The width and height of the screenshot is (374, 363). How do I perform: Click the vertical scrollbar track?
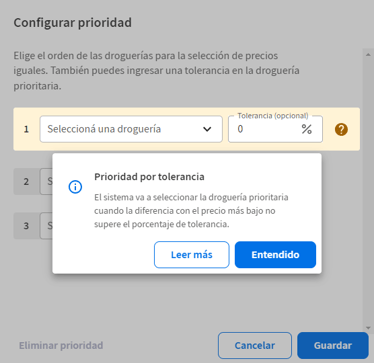tap(368, 191)
